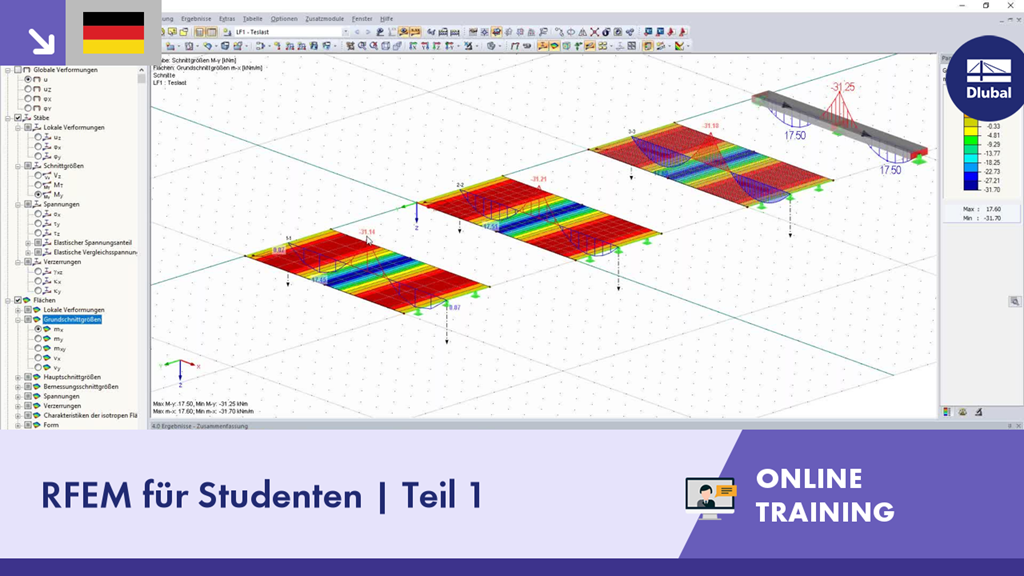Expand the Bemessungsschnittgrößen tree node
This screenshot has height=576, width=1024.
(18, 387)
